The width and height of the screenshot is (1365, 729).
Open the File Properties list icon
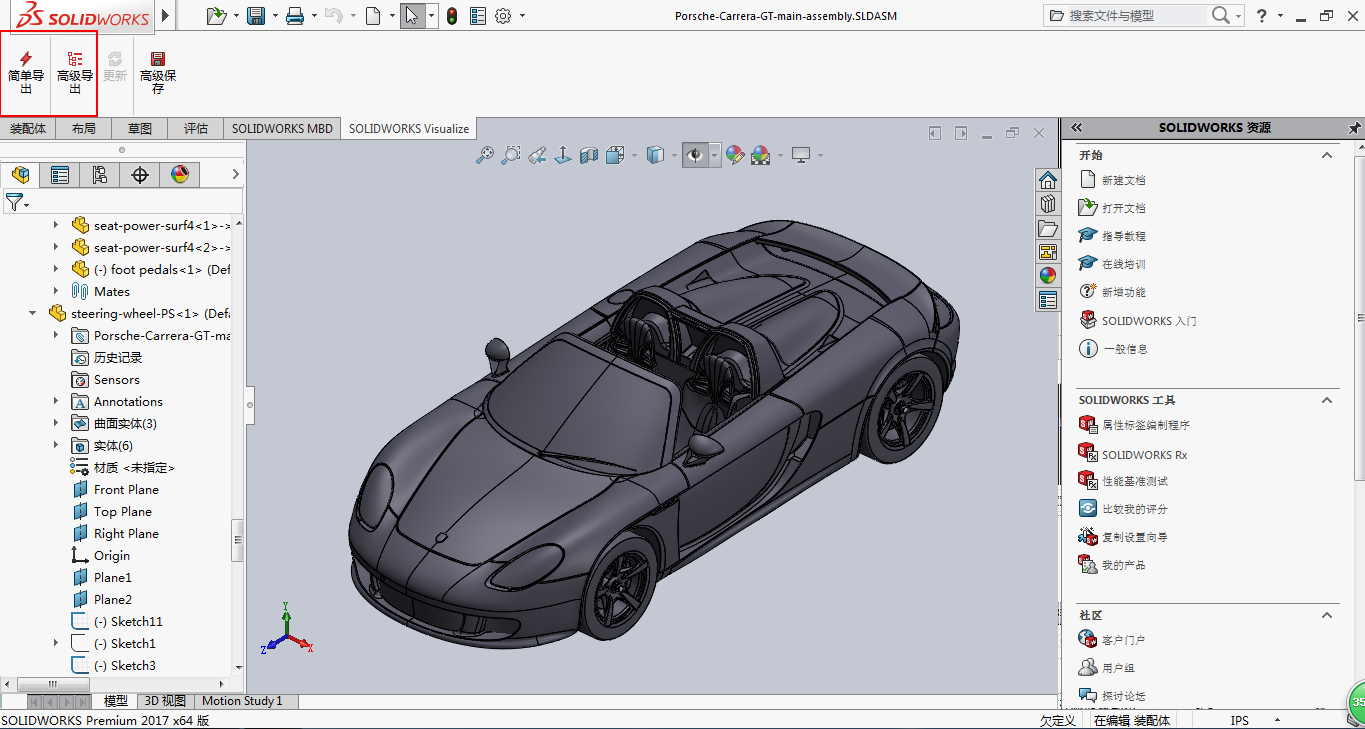pyautogui.click(x=478, y=16)
